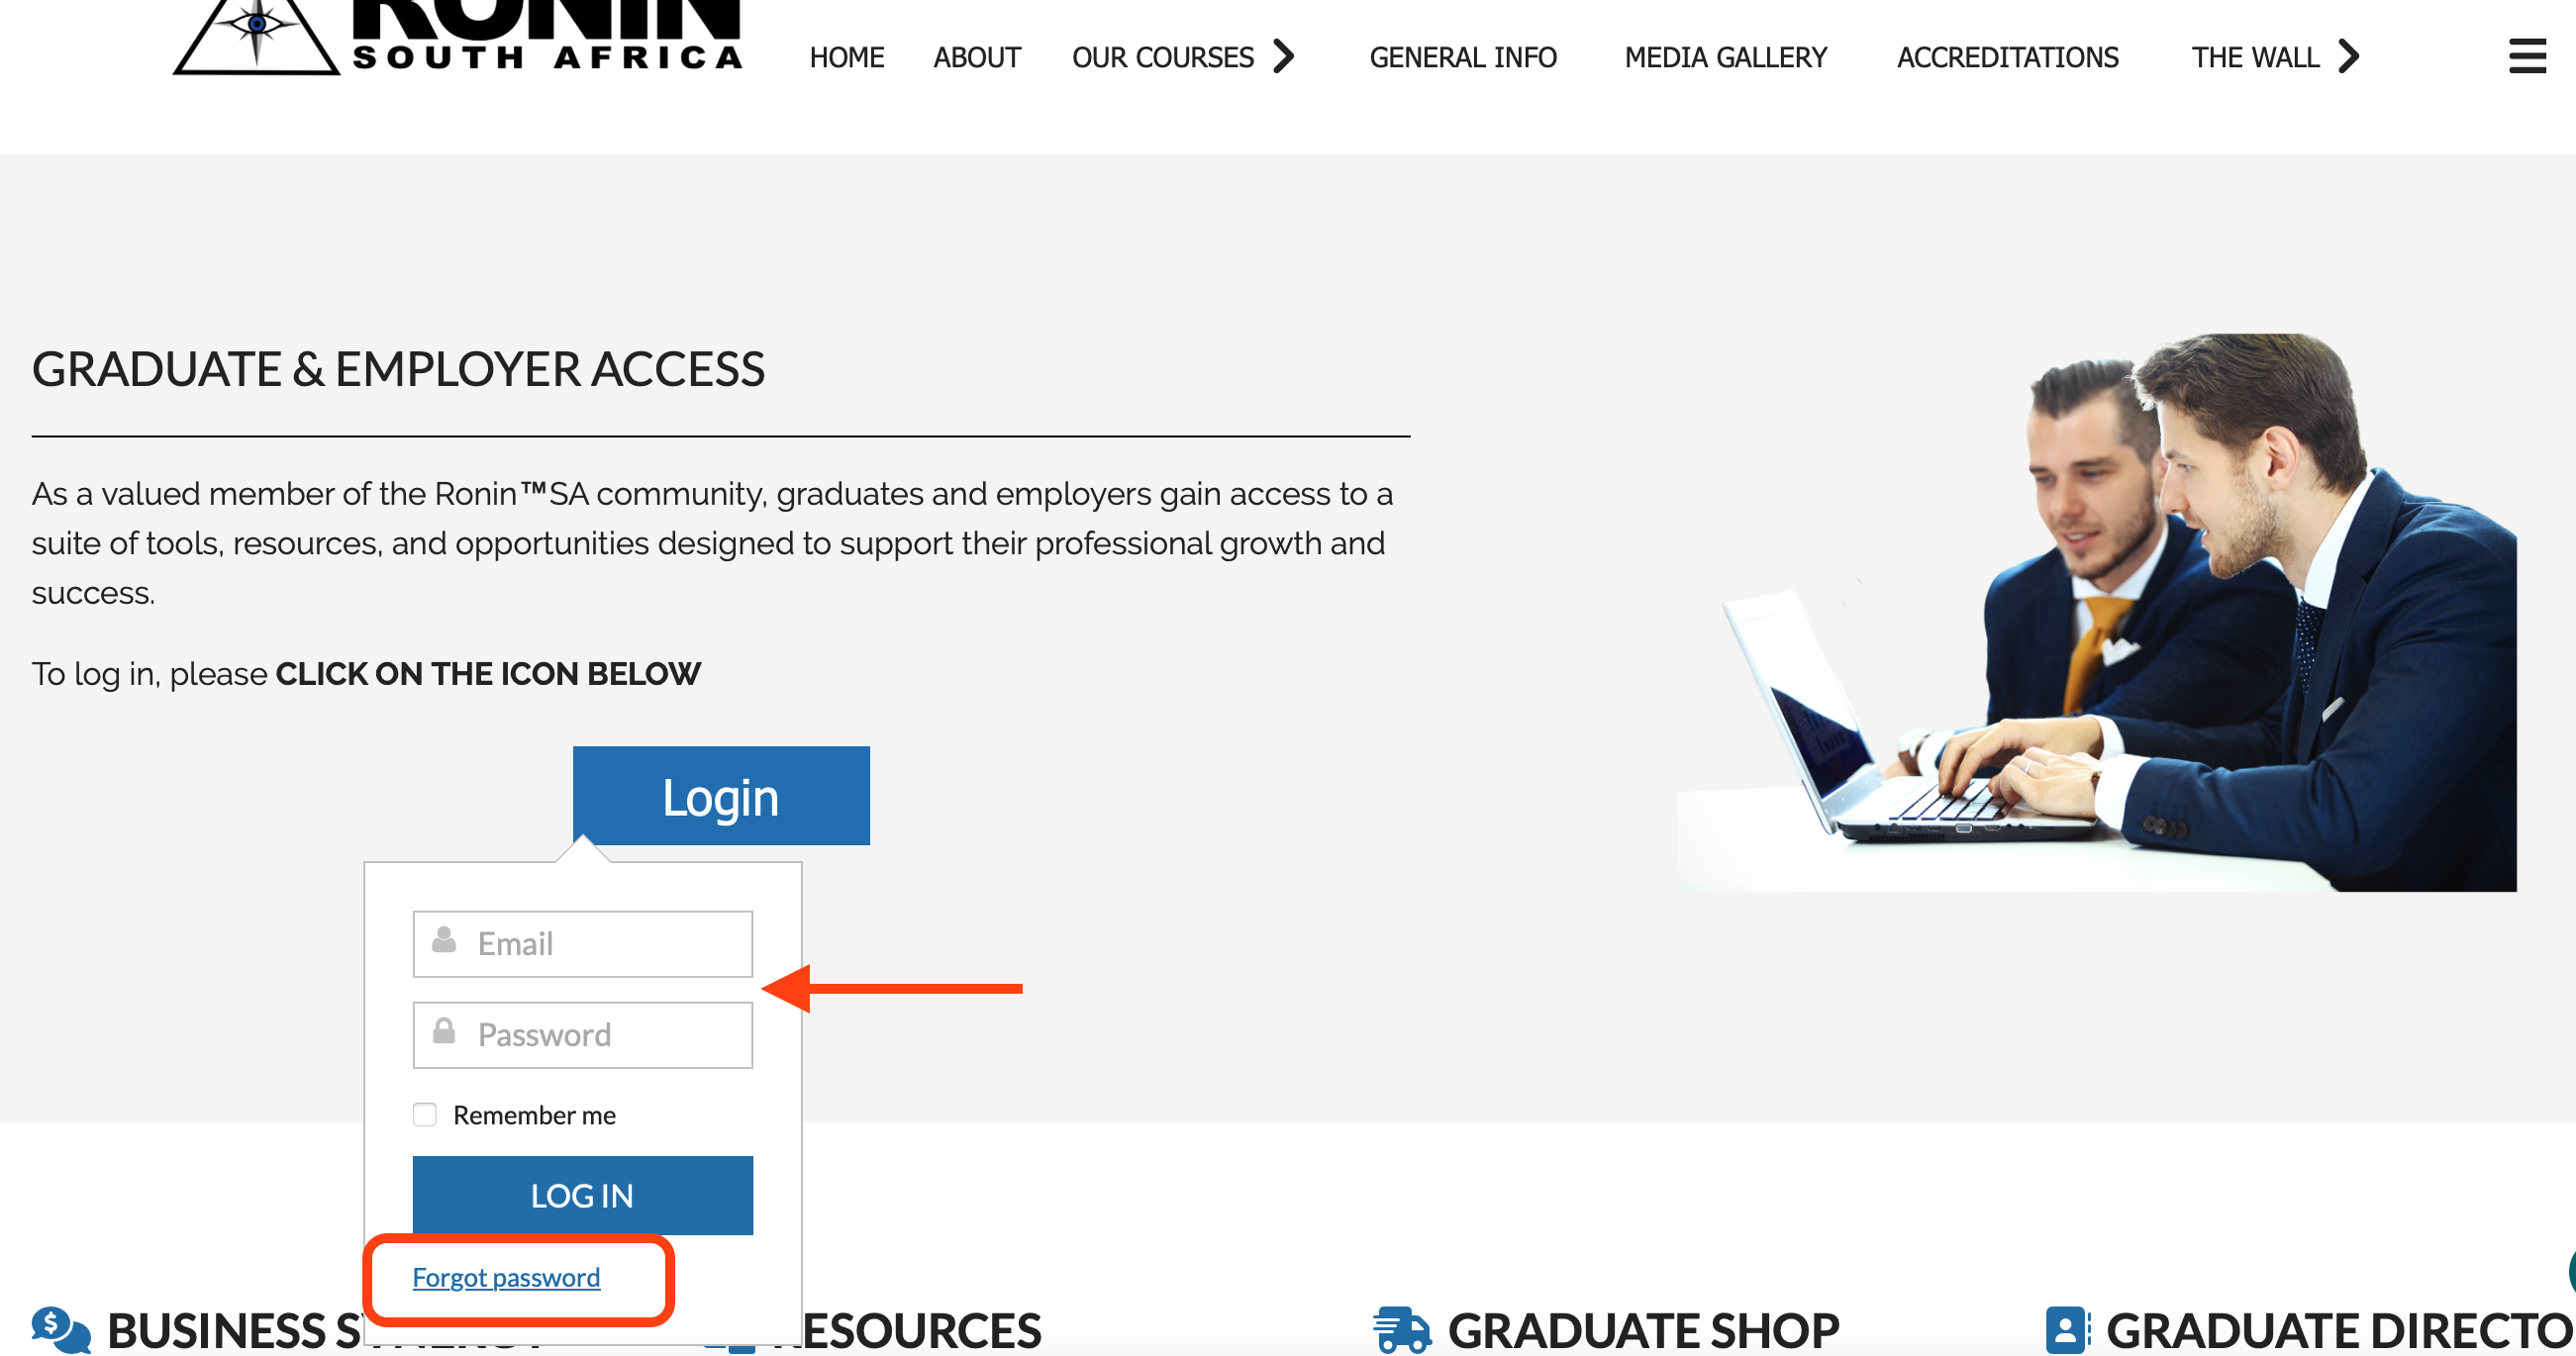Open the General Info menu item
2576x1356 pixels.
coord(1463,57)
